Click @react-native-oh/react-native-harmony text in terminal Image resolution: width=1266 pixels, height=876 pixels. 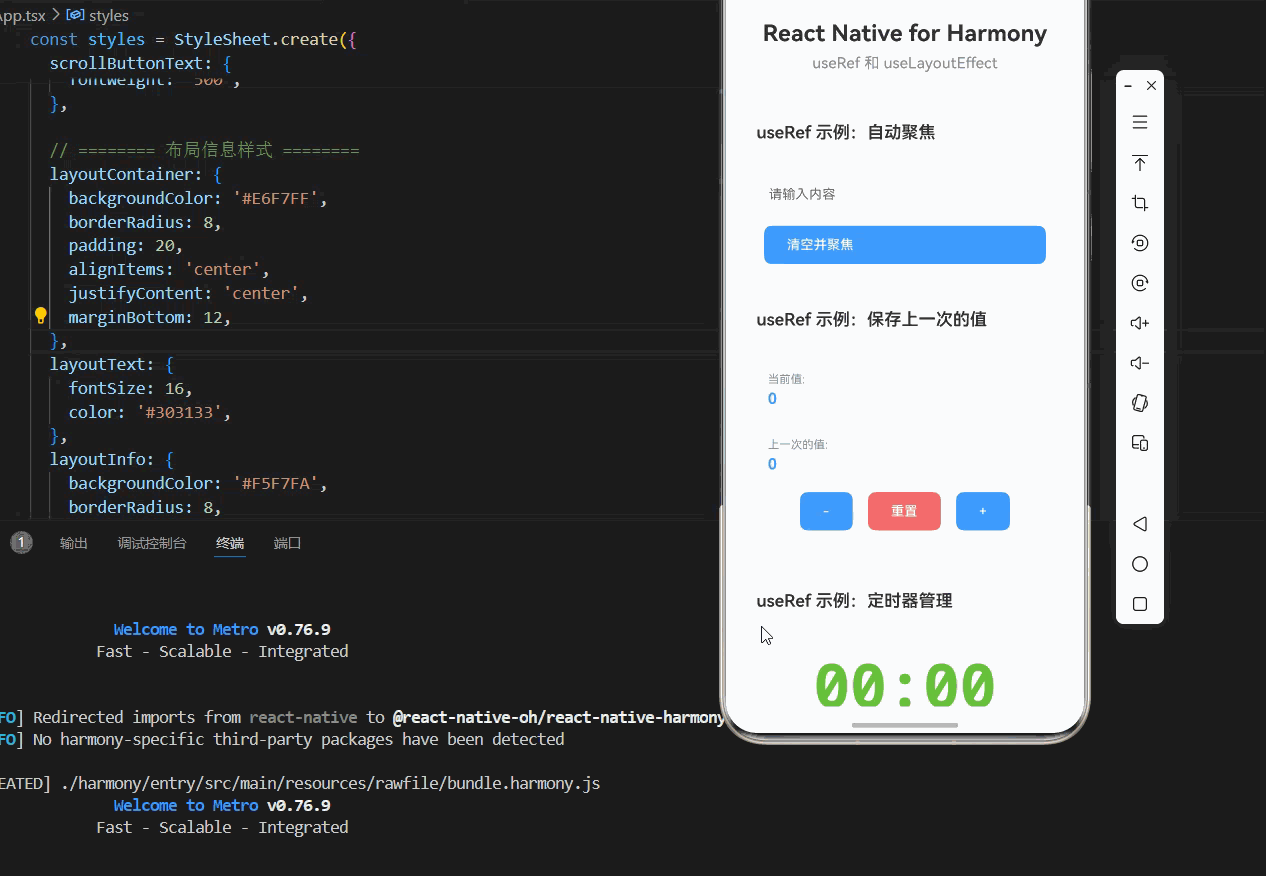[558, 717]
